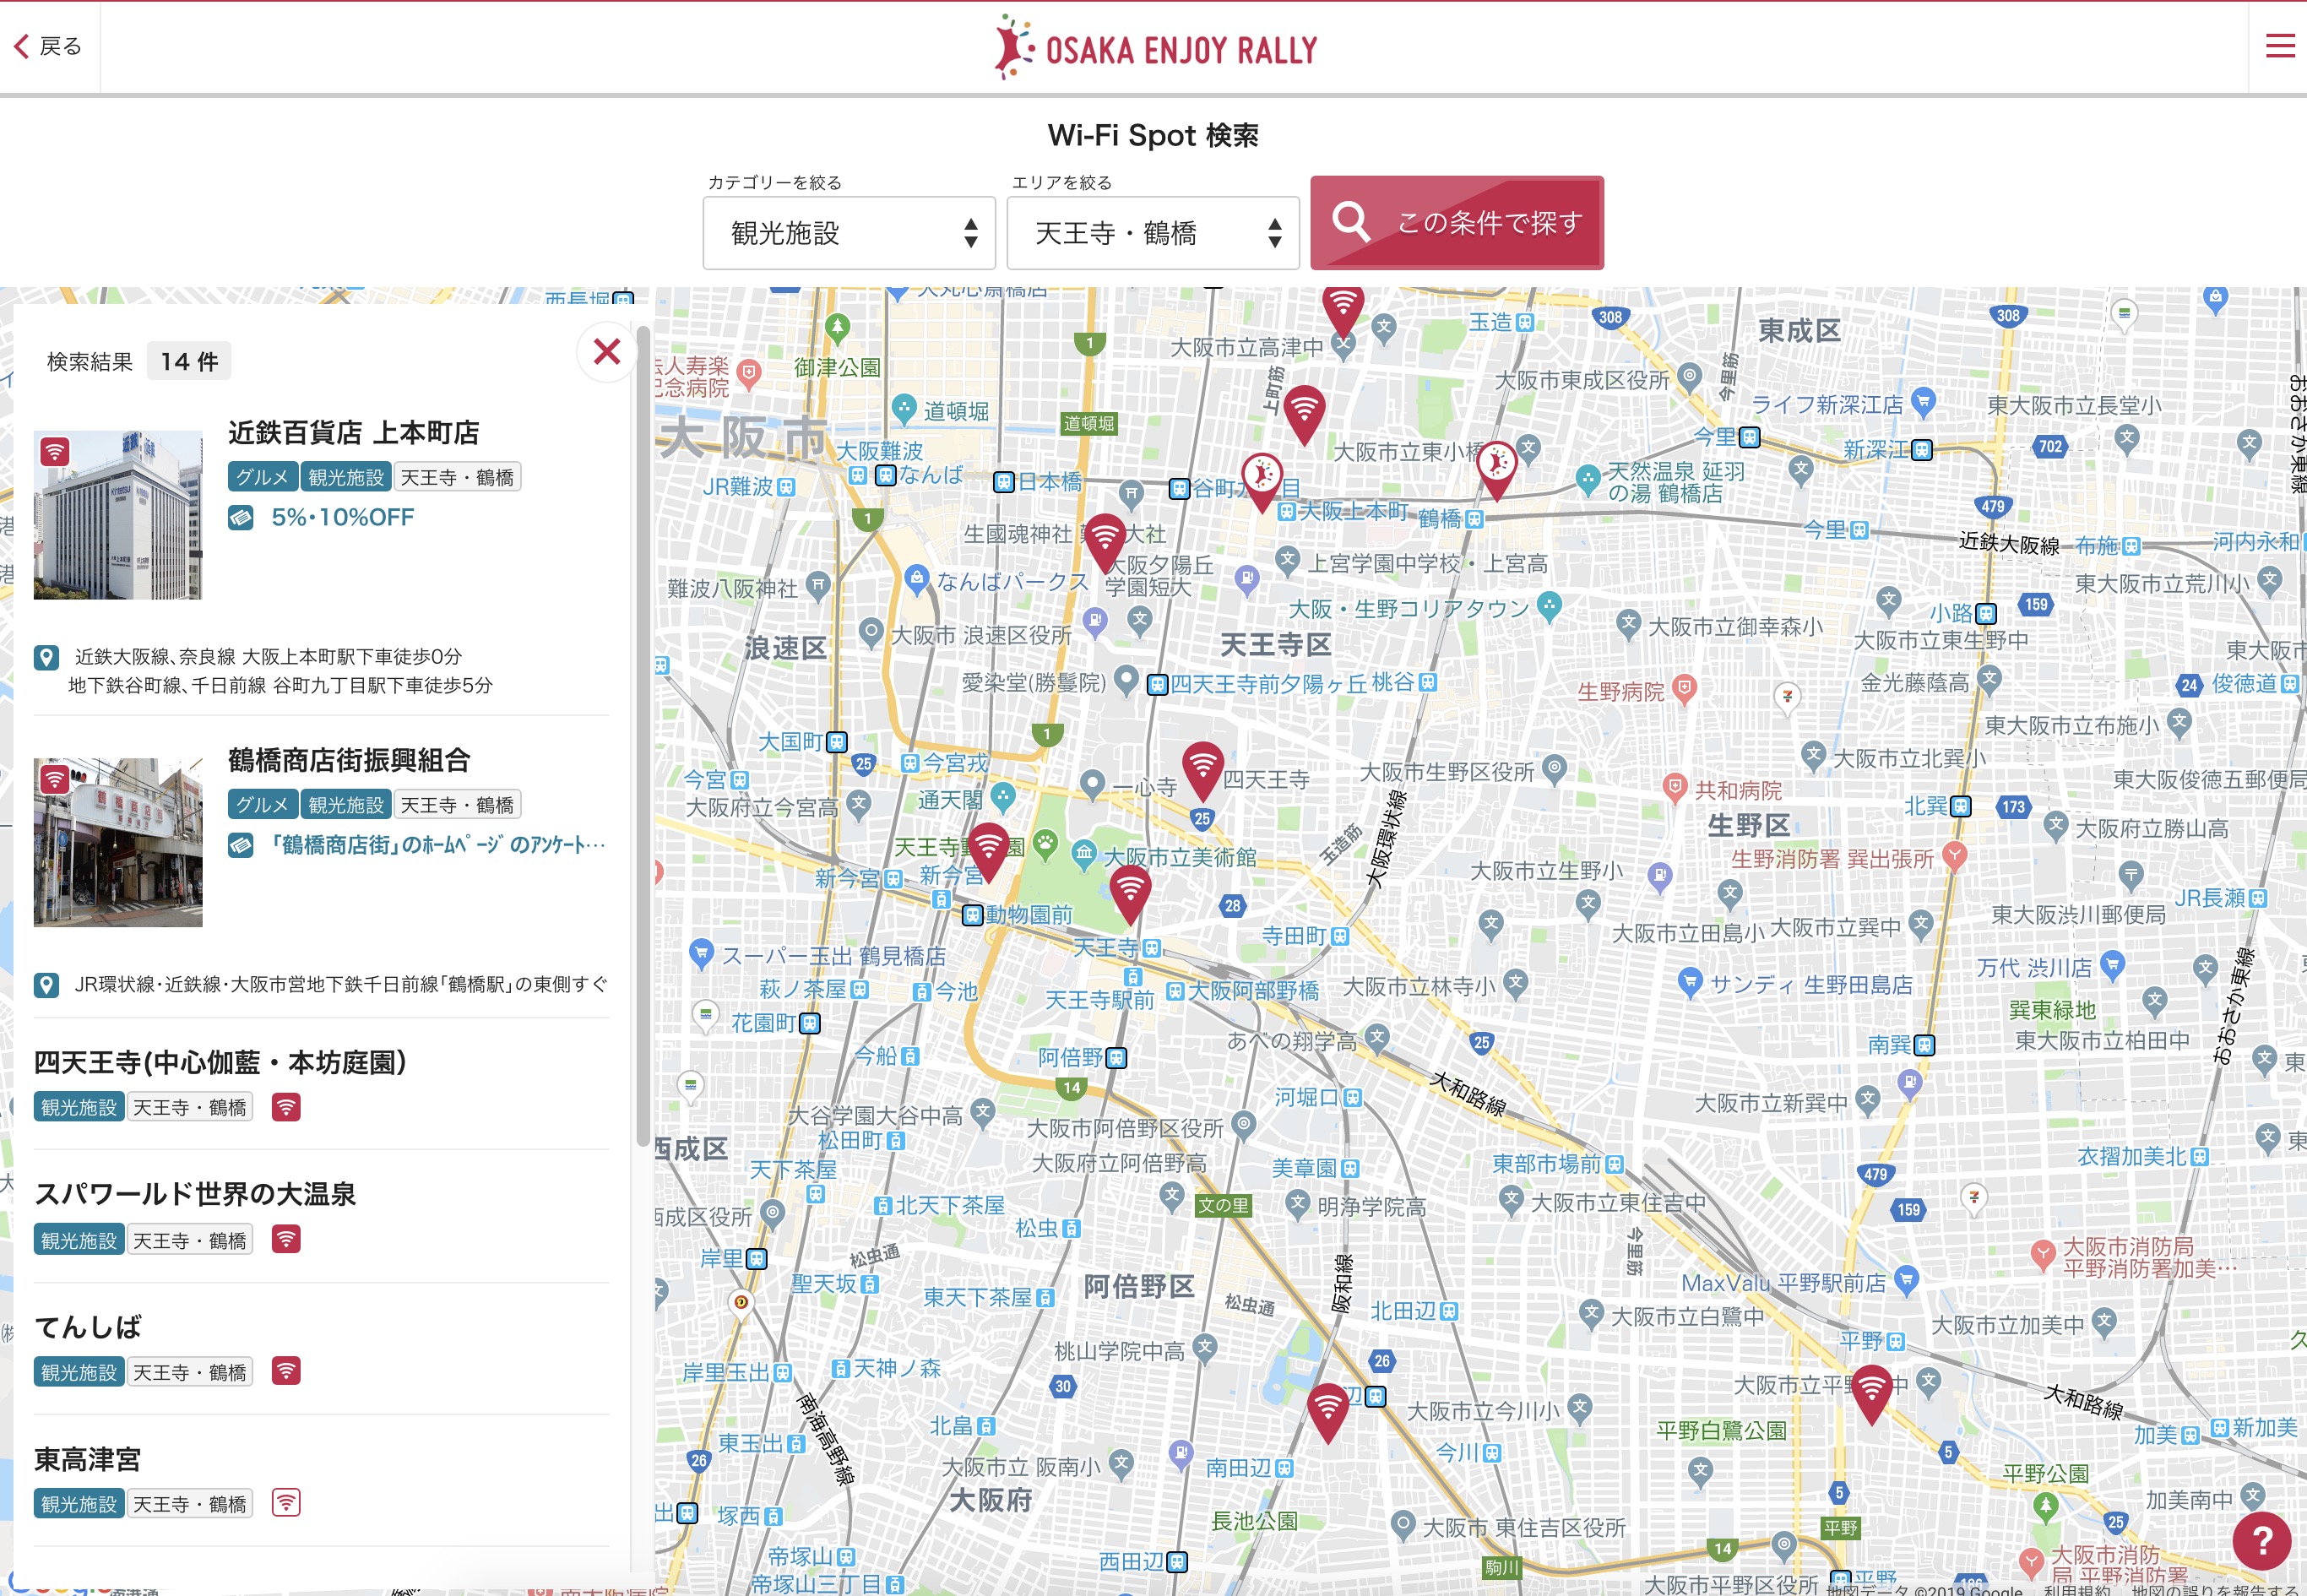This screenshot has height=1596, width=2307.
Task: Click the Wi-Fi badge on 近鉄百貨店 thumbnail
Action: (x=55, y=452)
